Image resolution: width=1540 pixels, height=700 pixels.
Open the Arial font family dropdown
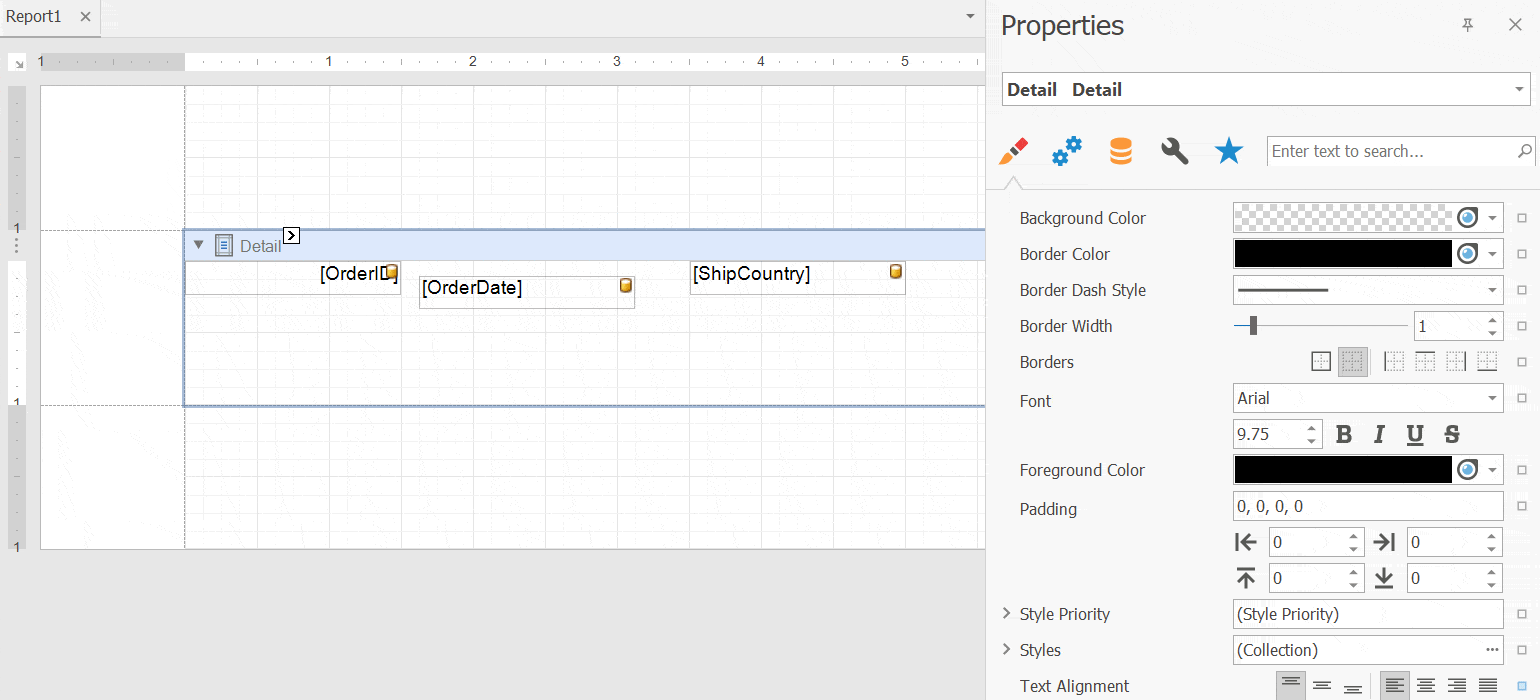pyautogui.click(x=1492, y=398)
